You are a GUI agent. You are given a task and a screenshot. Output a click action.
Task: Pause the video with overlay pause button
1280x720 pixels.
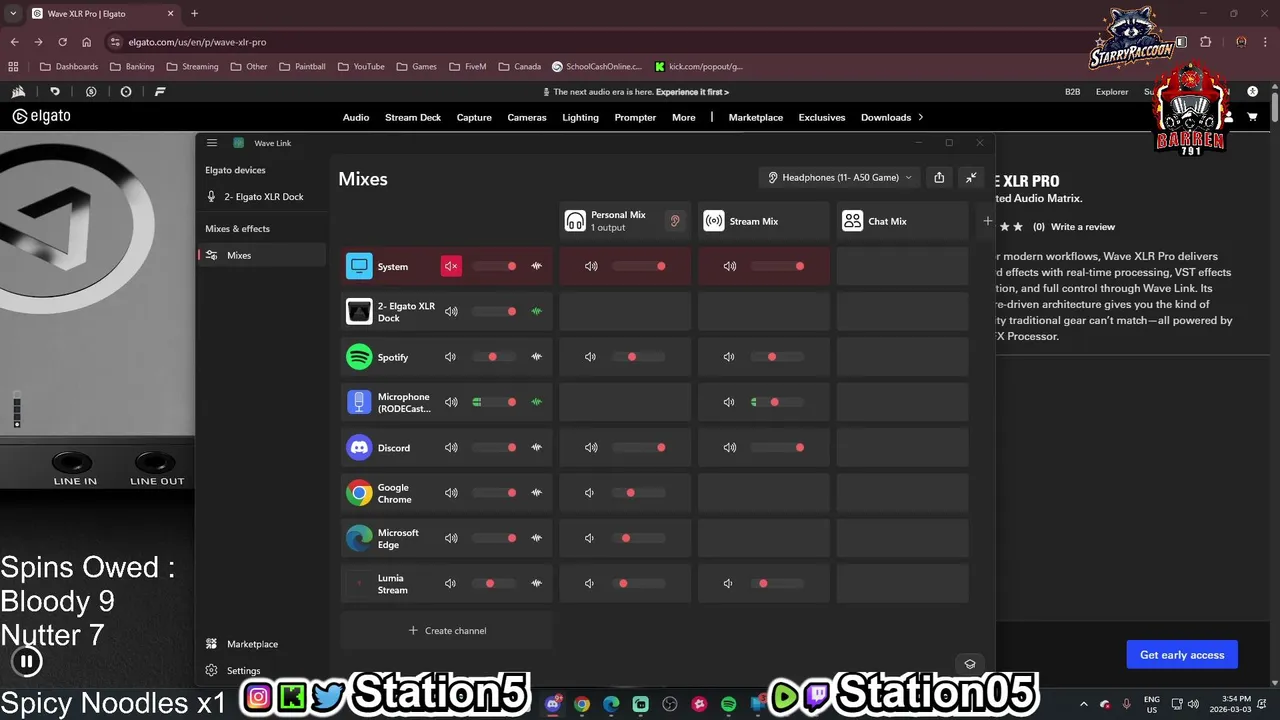click(x=27, y=661)
